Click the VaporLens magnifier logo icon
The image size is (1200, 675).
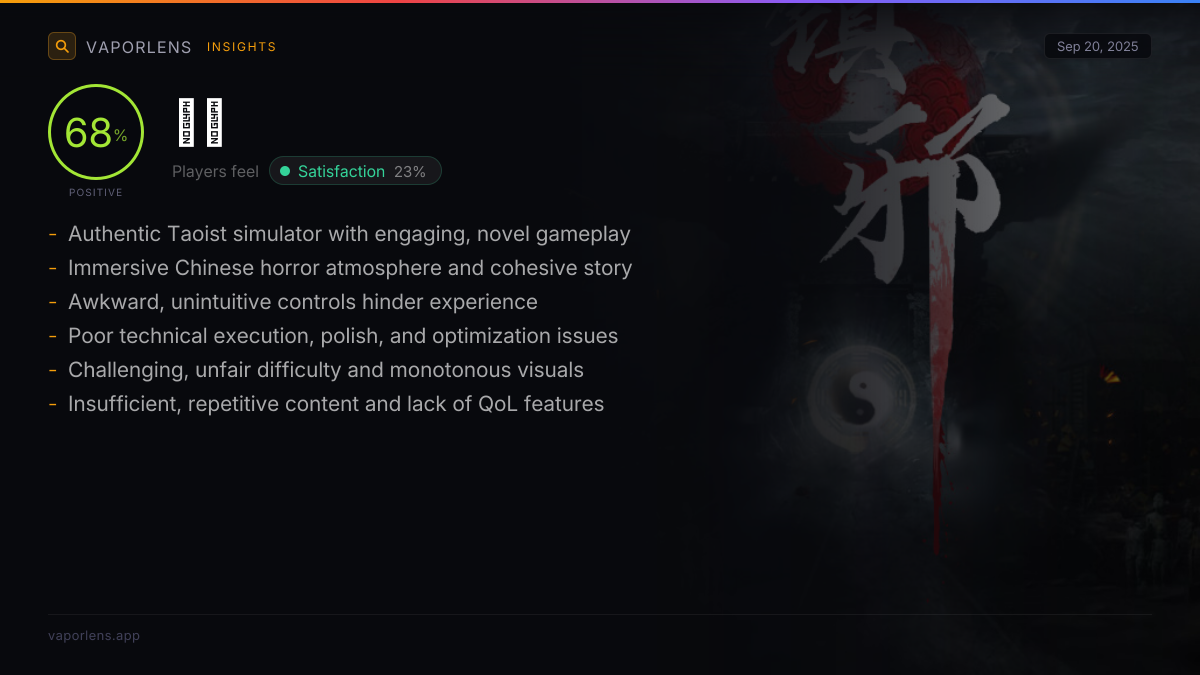62,46
